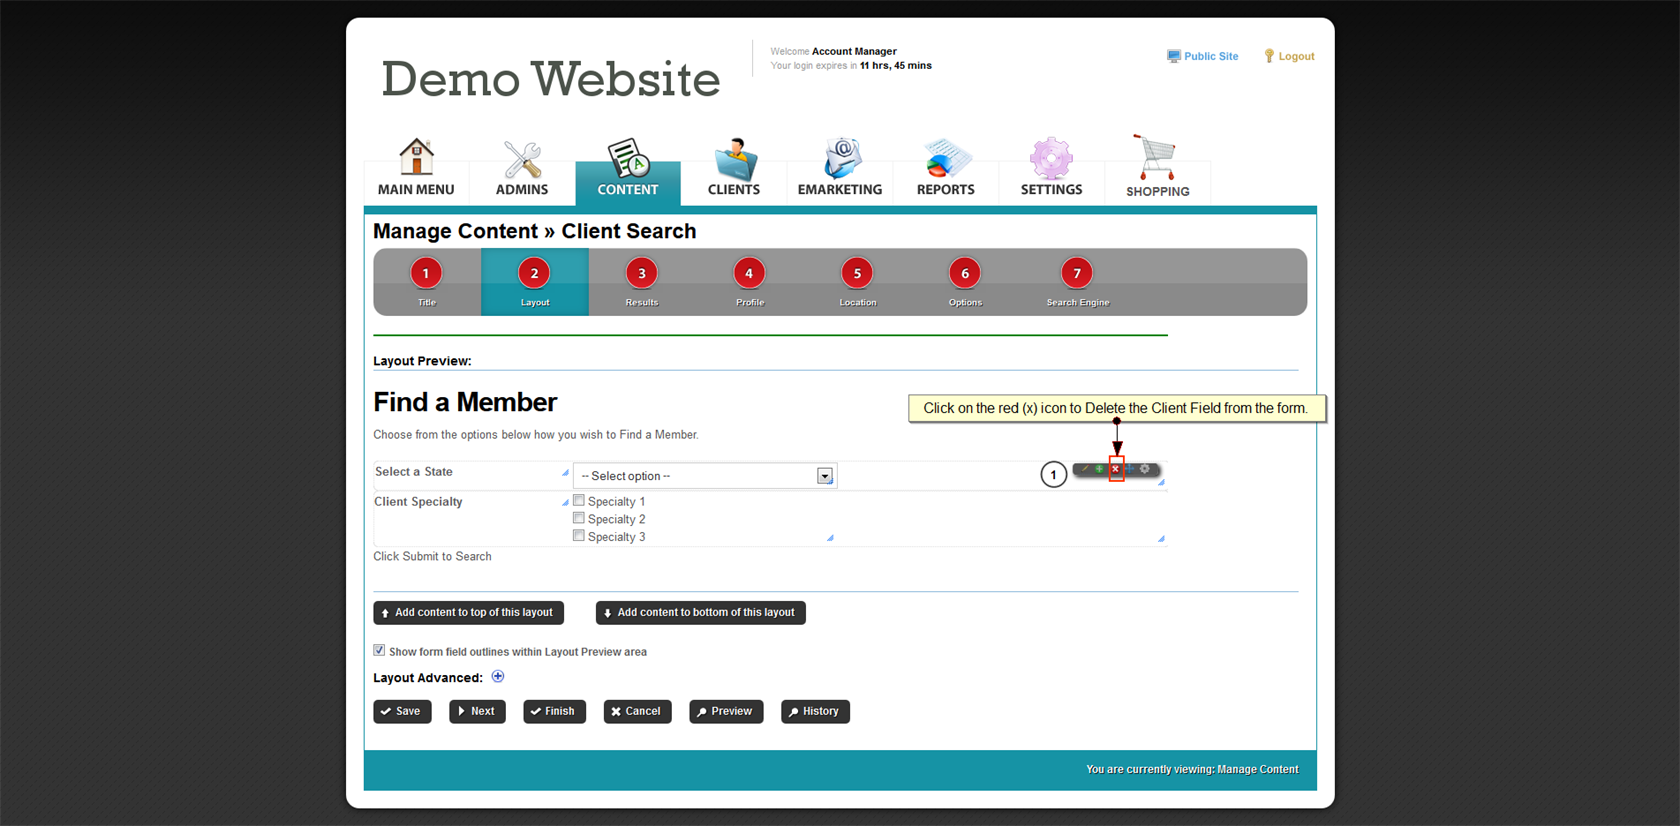
Task: Click the pencil edit field icon
Action: coord(1085,469)
